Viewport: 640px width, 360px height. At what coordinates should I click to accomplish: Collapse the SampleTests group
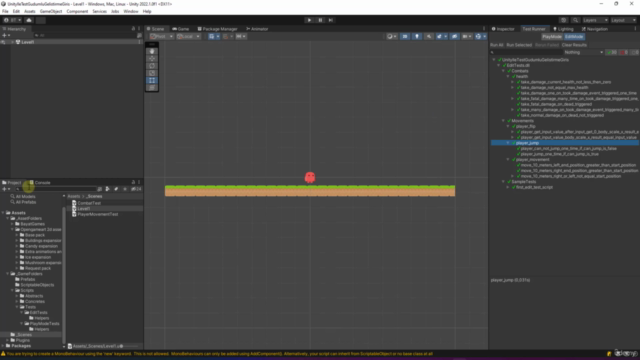point(503,182)
